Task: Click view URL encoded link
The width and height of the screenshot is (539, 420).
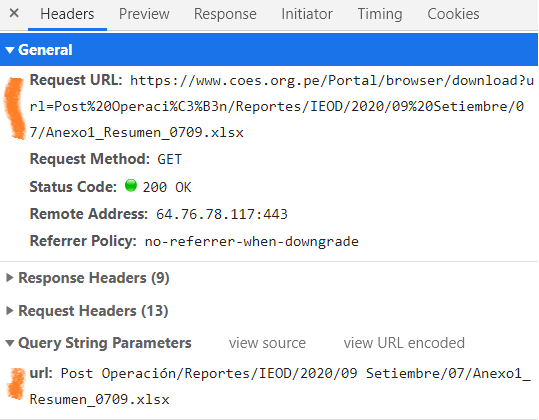Action: tap(404, 343)
